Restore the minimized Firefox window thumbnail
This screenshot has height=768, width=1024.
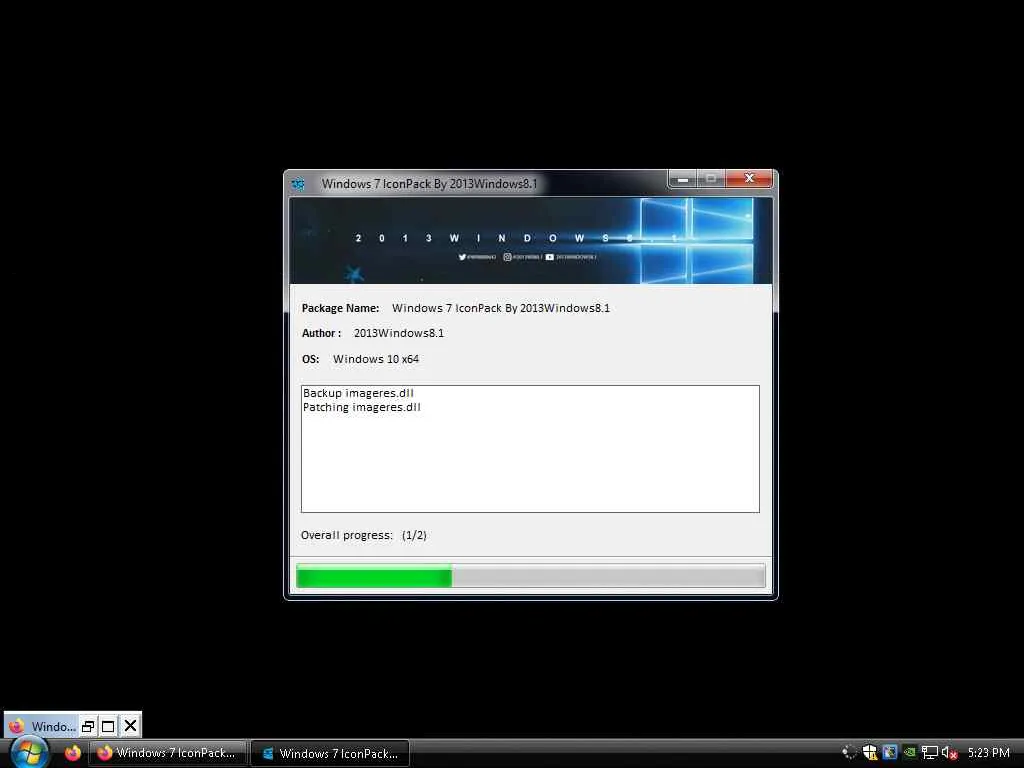point(88,726)
